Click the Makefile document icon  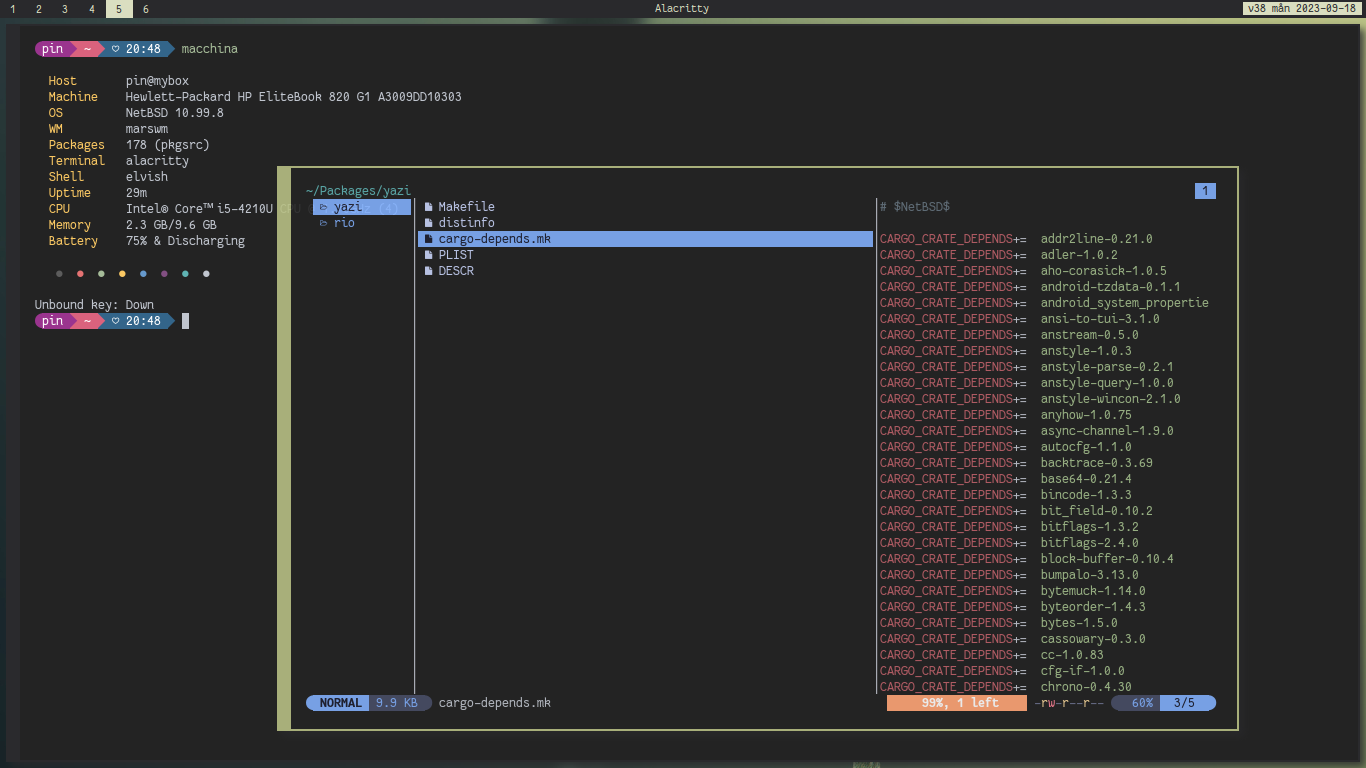click(x=429, y=206)
